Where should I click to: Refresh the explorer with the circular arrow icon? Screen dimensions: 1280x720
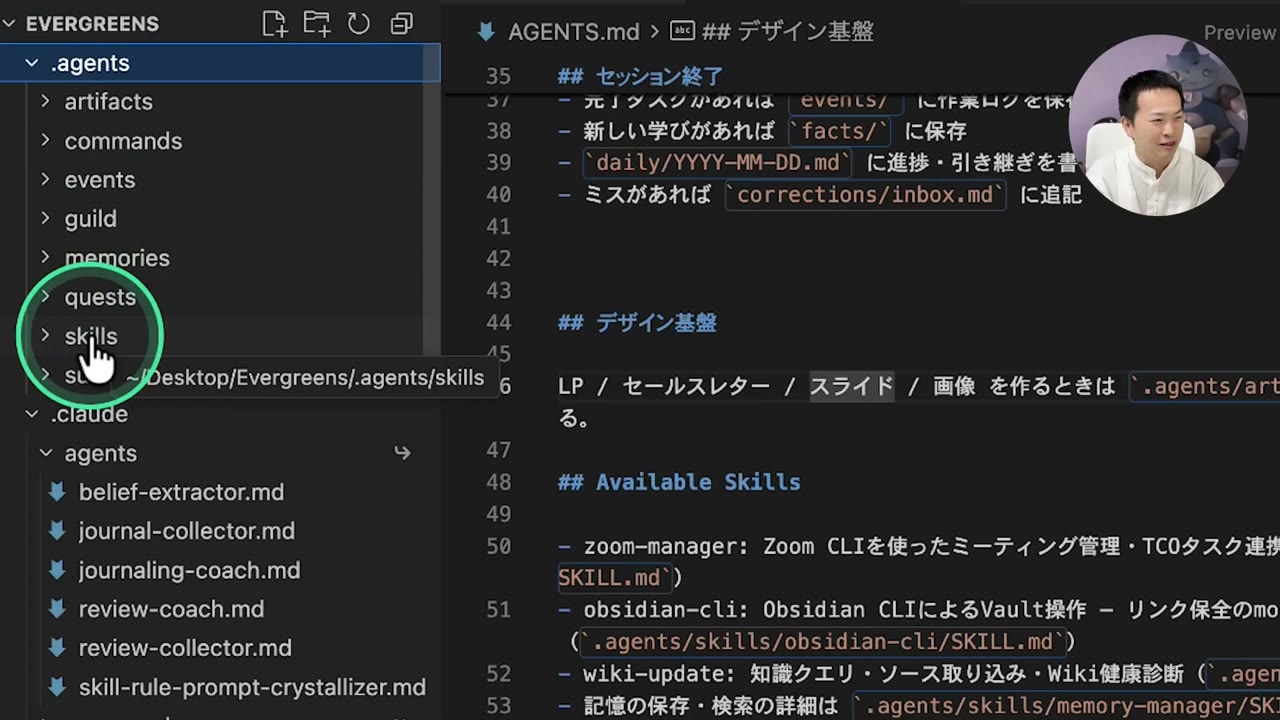pos(359,24)
